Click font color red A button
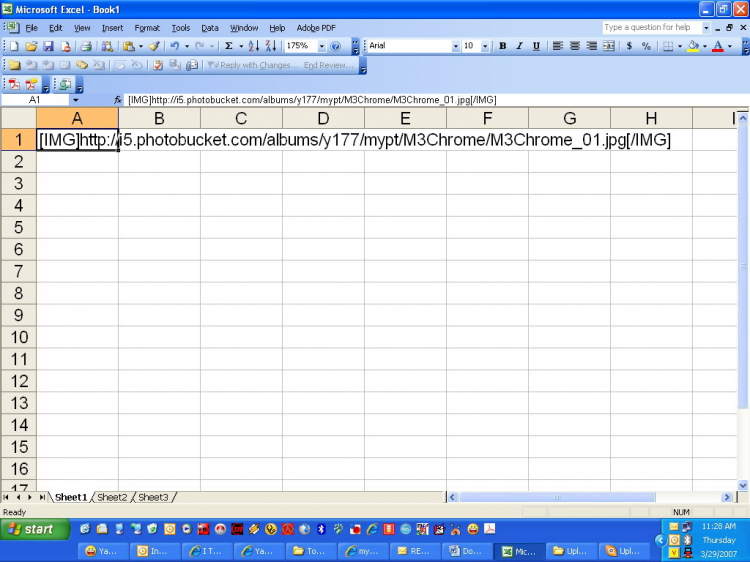This screenshot has width=750, height=562. pyautogui.click(x=717, y=46)
